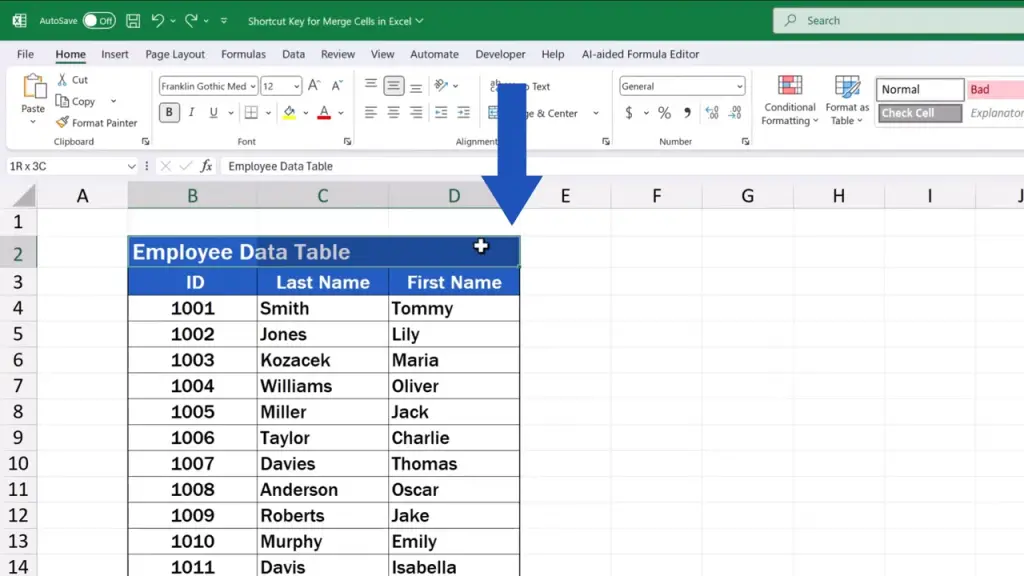1024x576 pixels.
Task: Open the General number format dropdown
Action: click(x=739, y=87)
